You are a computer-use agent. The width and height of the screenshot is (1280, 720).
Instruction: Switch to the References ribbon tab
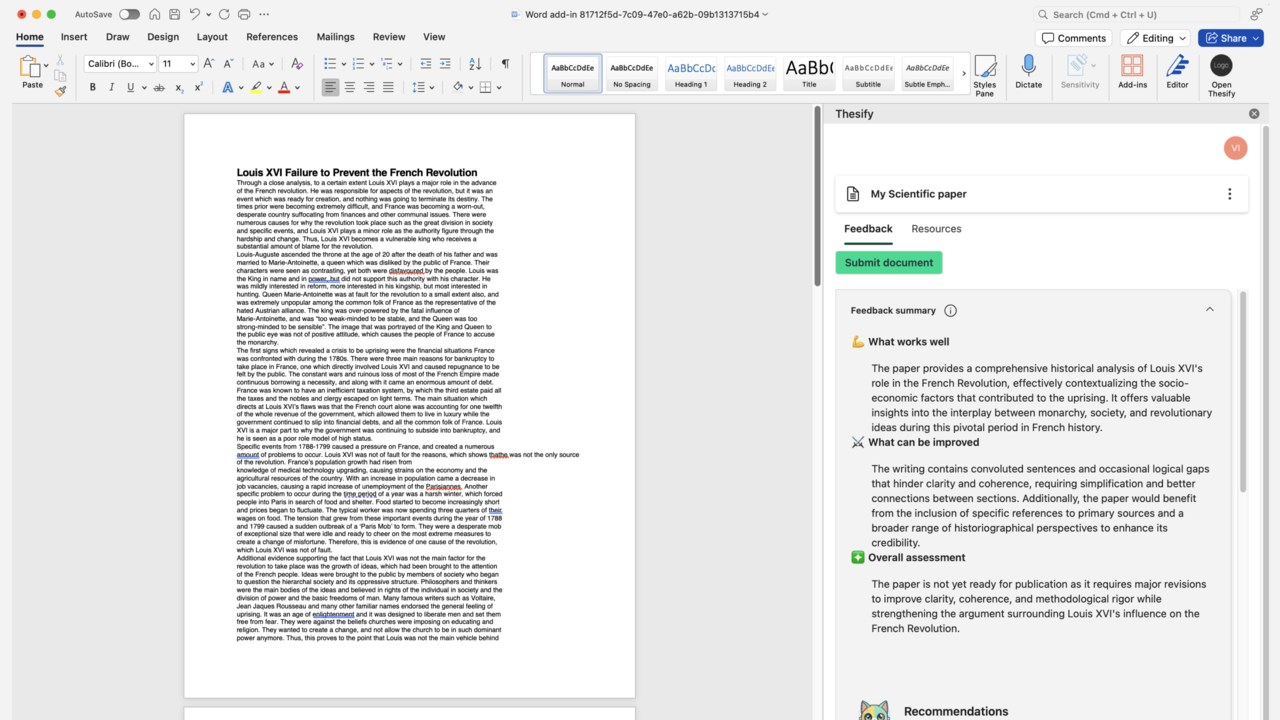coord(272,37)
